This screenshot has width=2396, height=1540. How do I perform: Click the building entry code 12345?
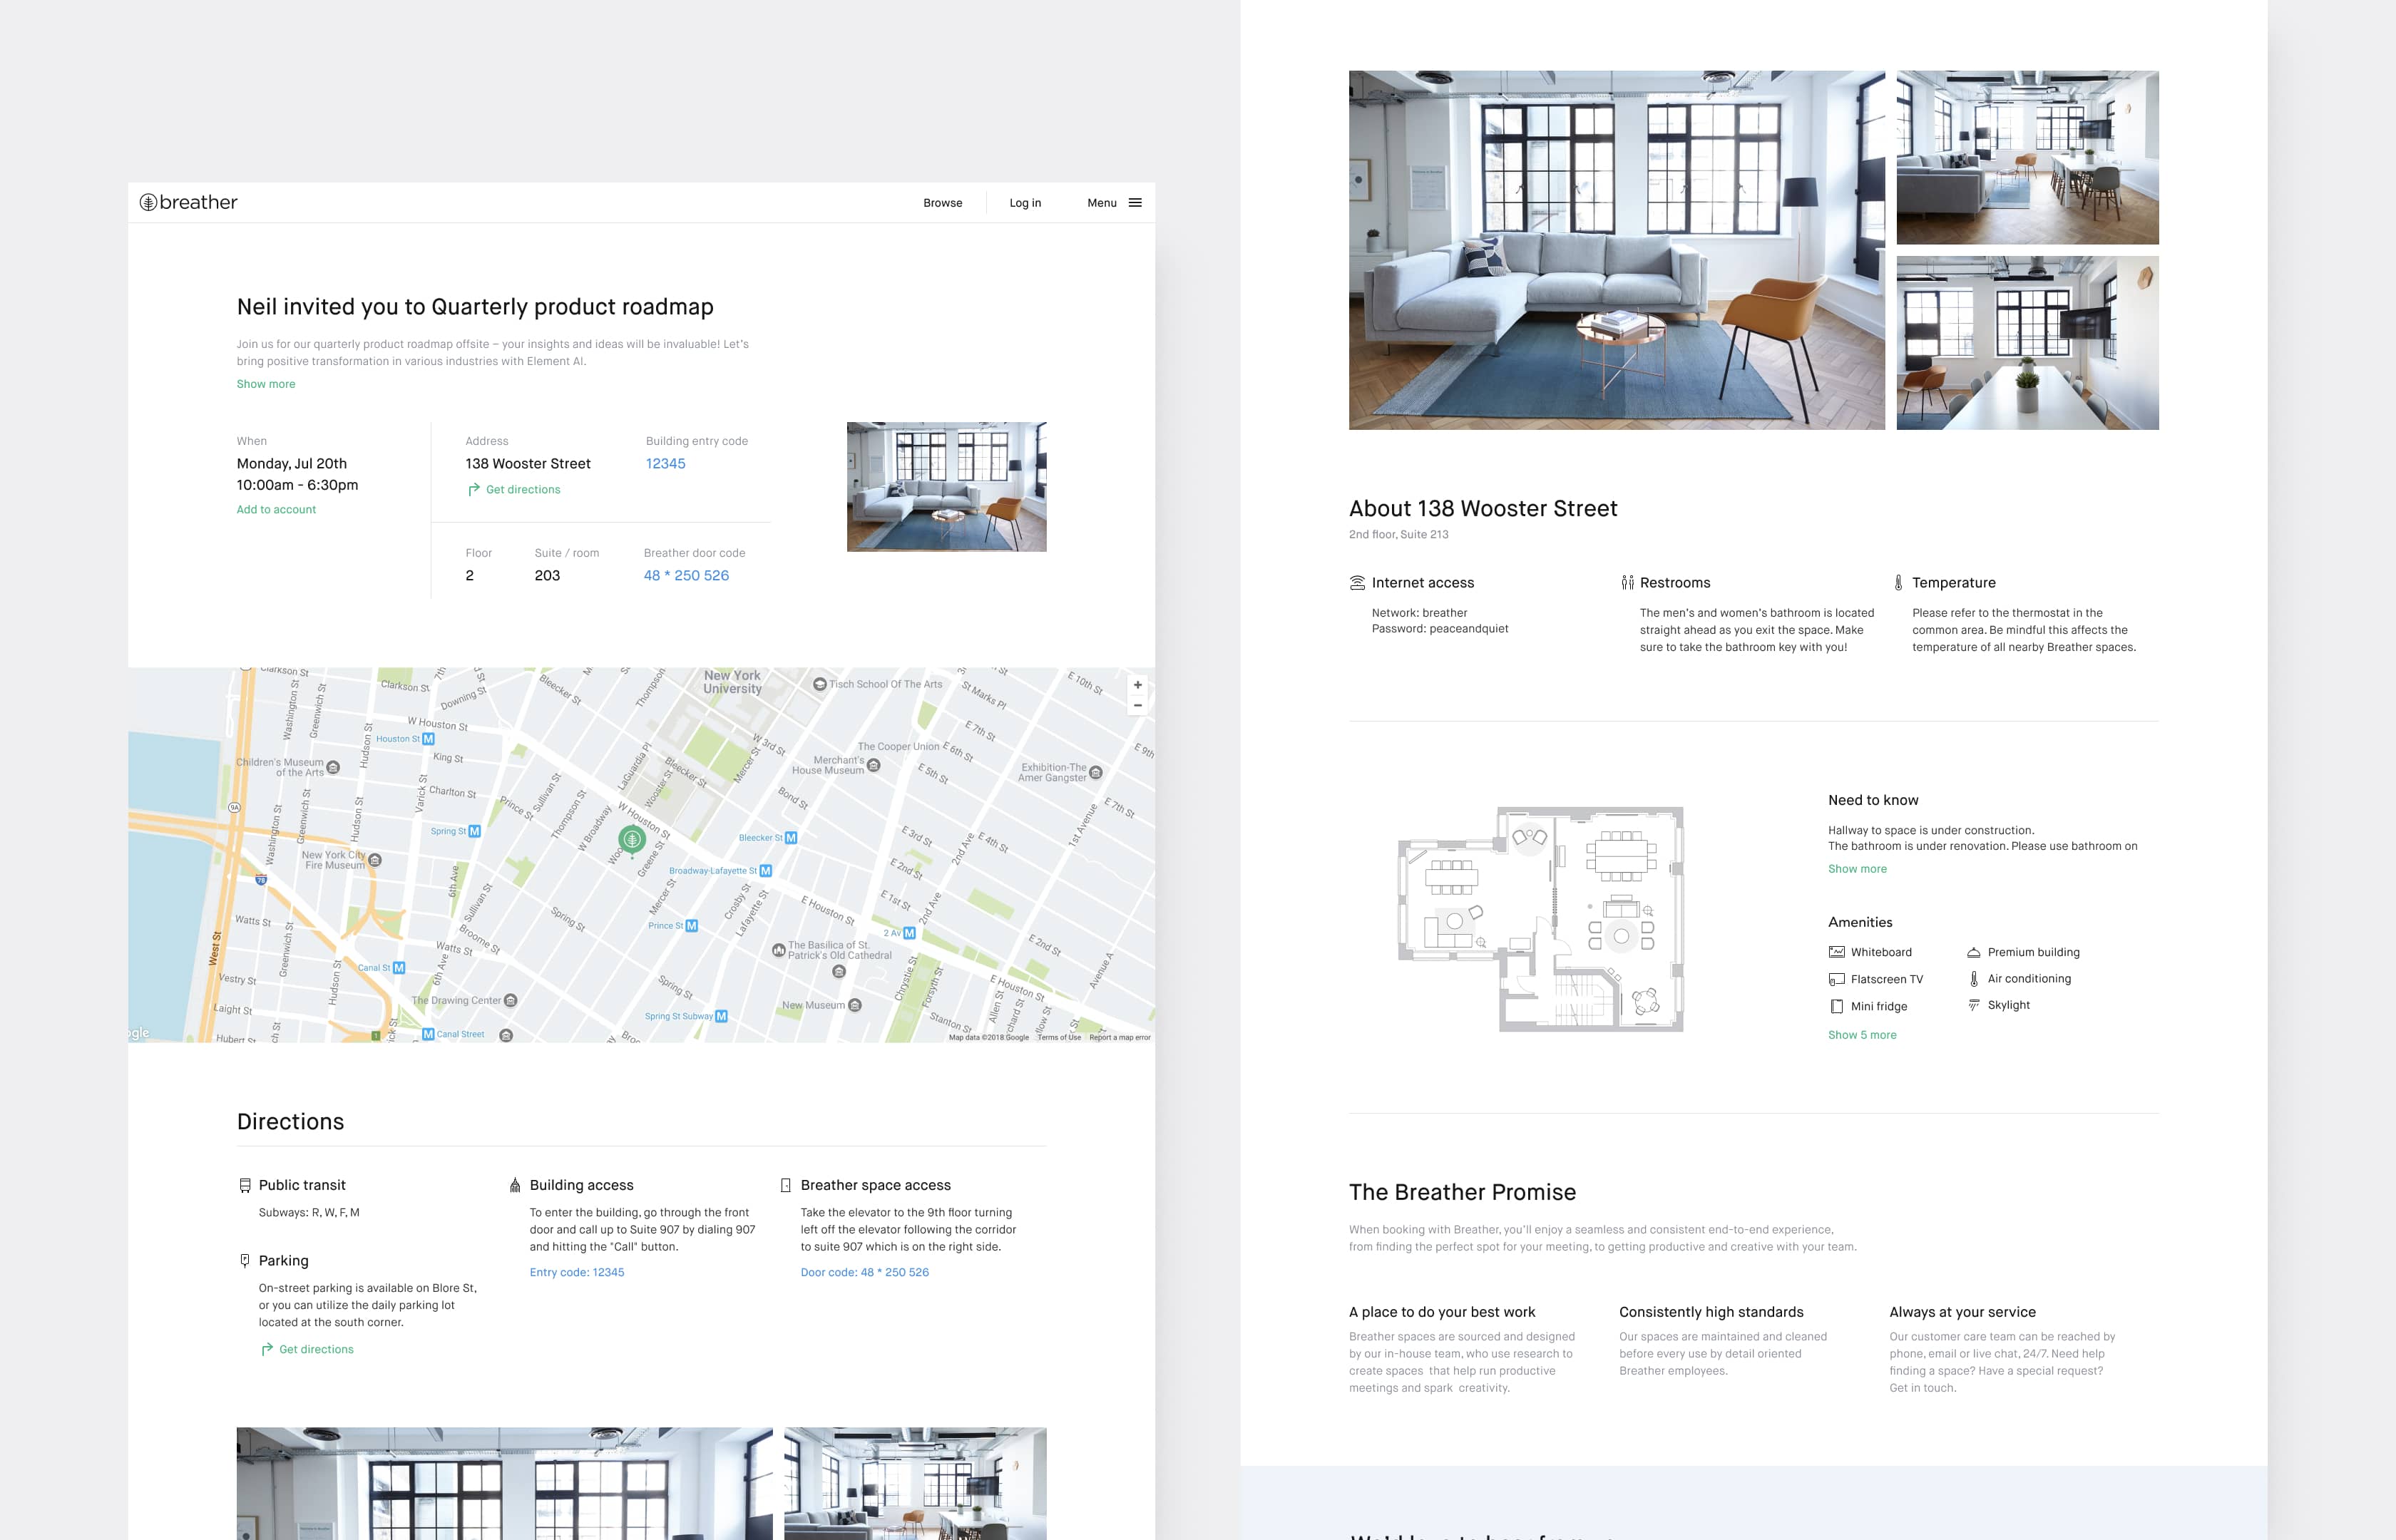coord(665,464)
